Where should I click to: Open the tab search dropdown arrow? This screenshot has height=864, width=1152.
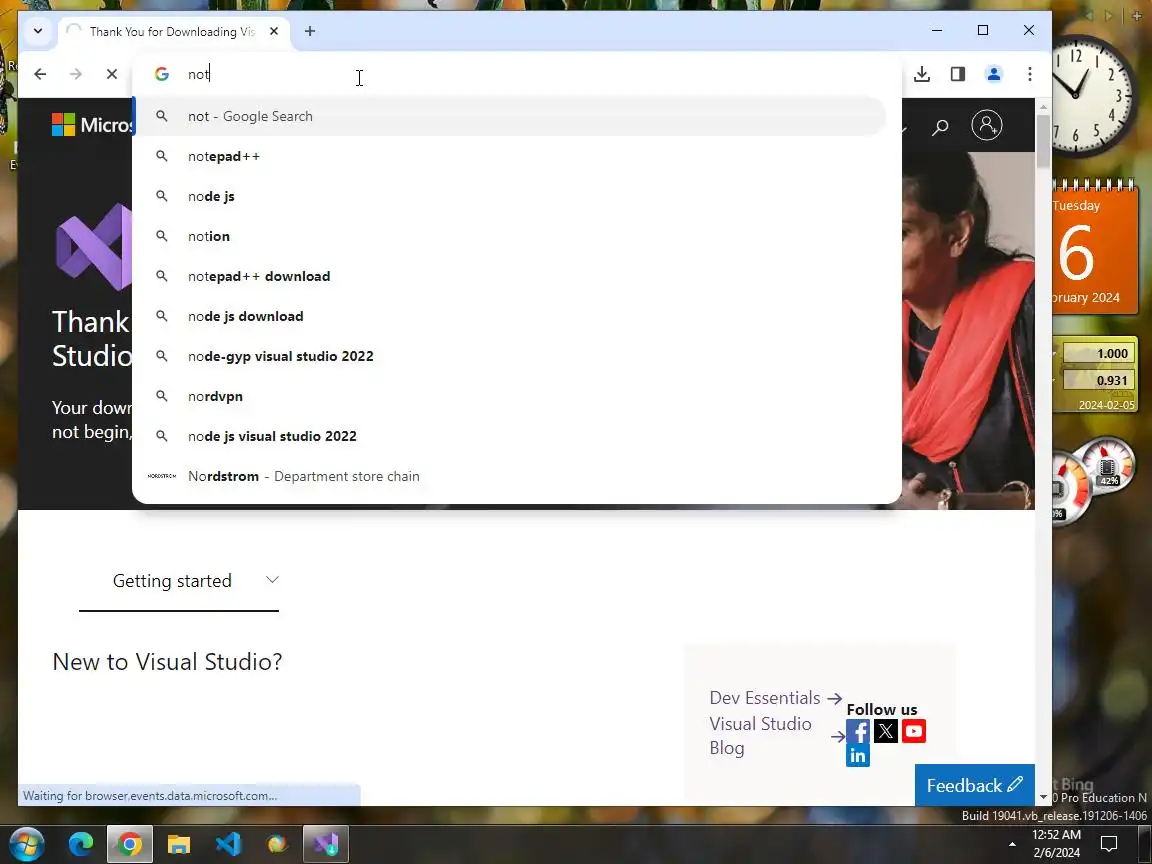[38, 32]
